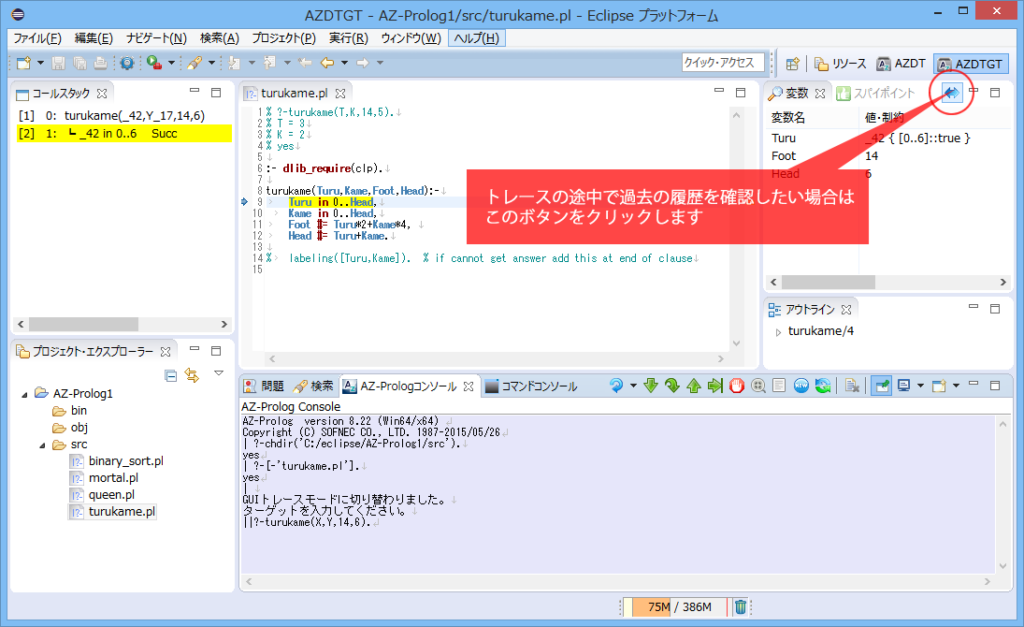Click the クイック・アクセス search field
Viewport: 1024px width, 627px height.
click(722, 63)
